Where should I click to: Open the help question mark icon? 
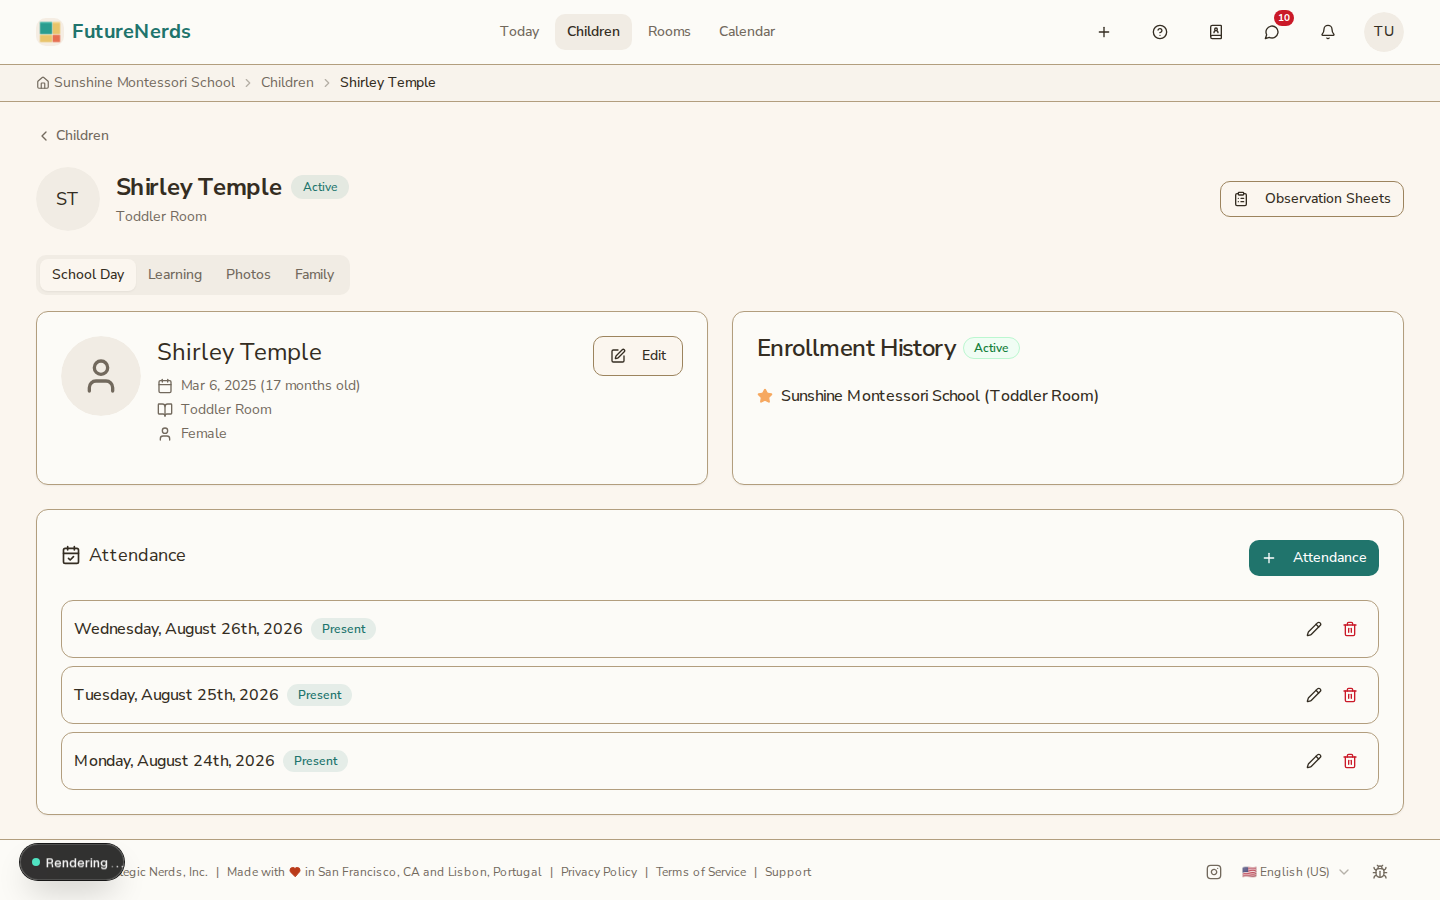1160,32
